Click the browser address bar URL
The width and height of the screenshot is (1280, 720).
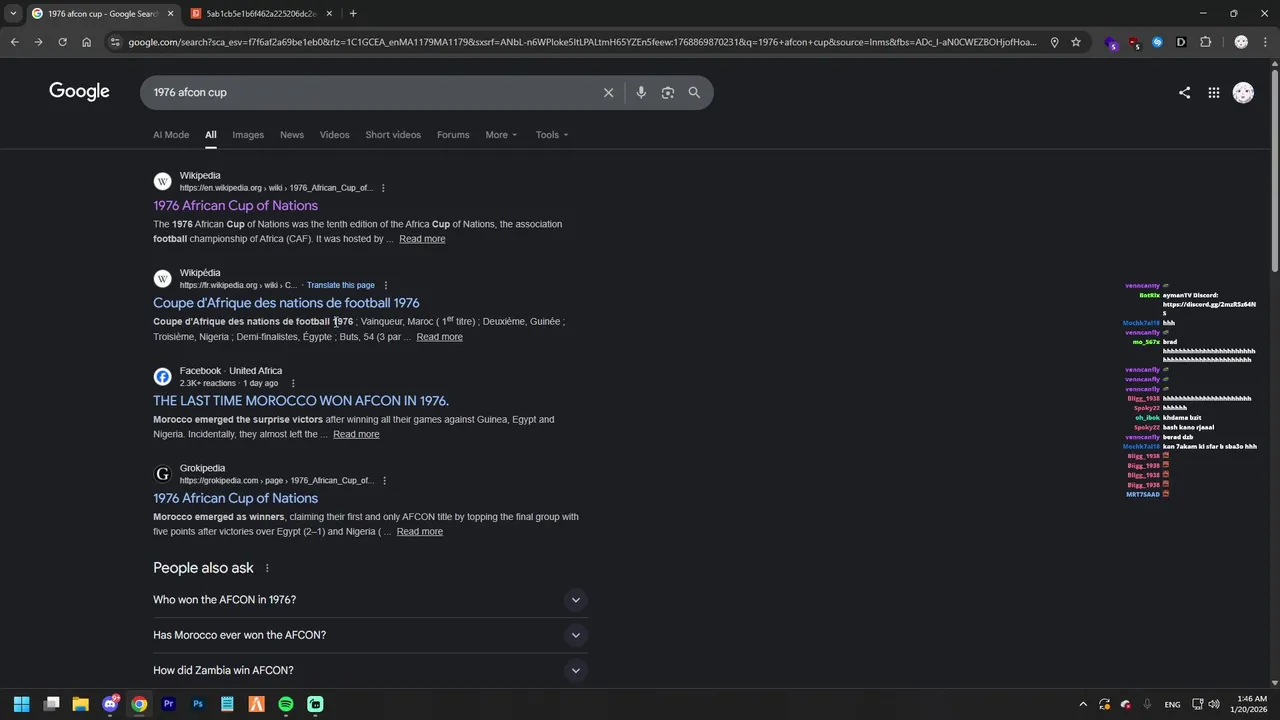[x=582, y=42]
